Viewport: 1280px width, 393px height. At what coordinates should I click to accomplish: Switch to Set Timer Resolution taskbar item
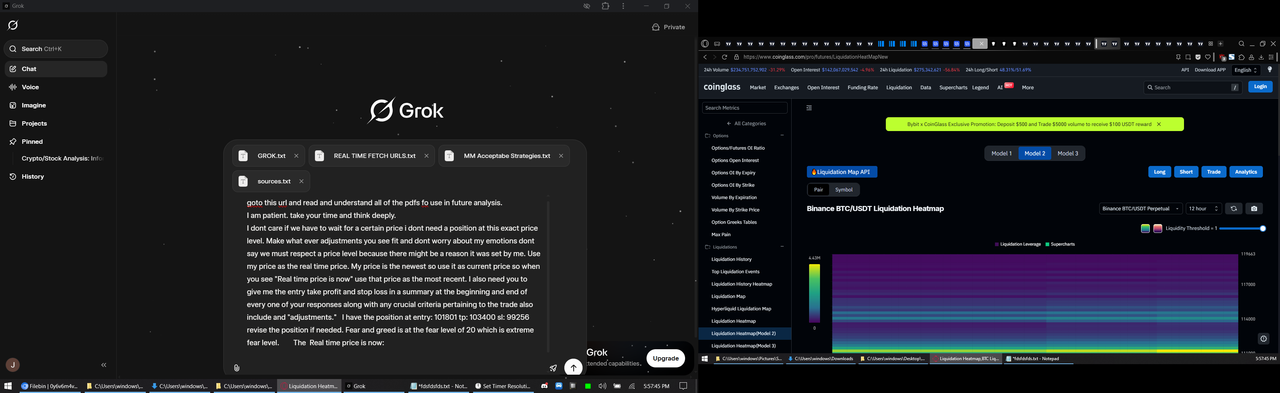503,386
